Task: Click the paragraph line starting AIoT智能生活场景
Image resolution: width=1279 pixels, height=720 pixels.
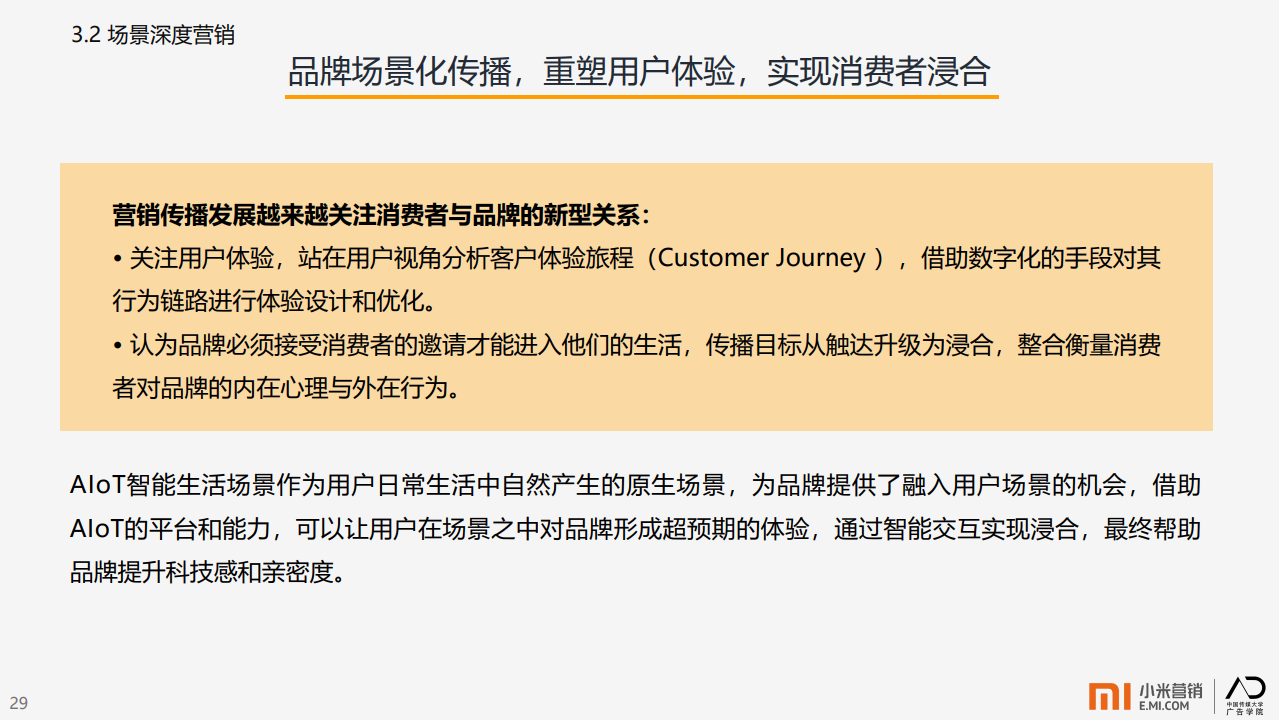Action: point(636,486)
